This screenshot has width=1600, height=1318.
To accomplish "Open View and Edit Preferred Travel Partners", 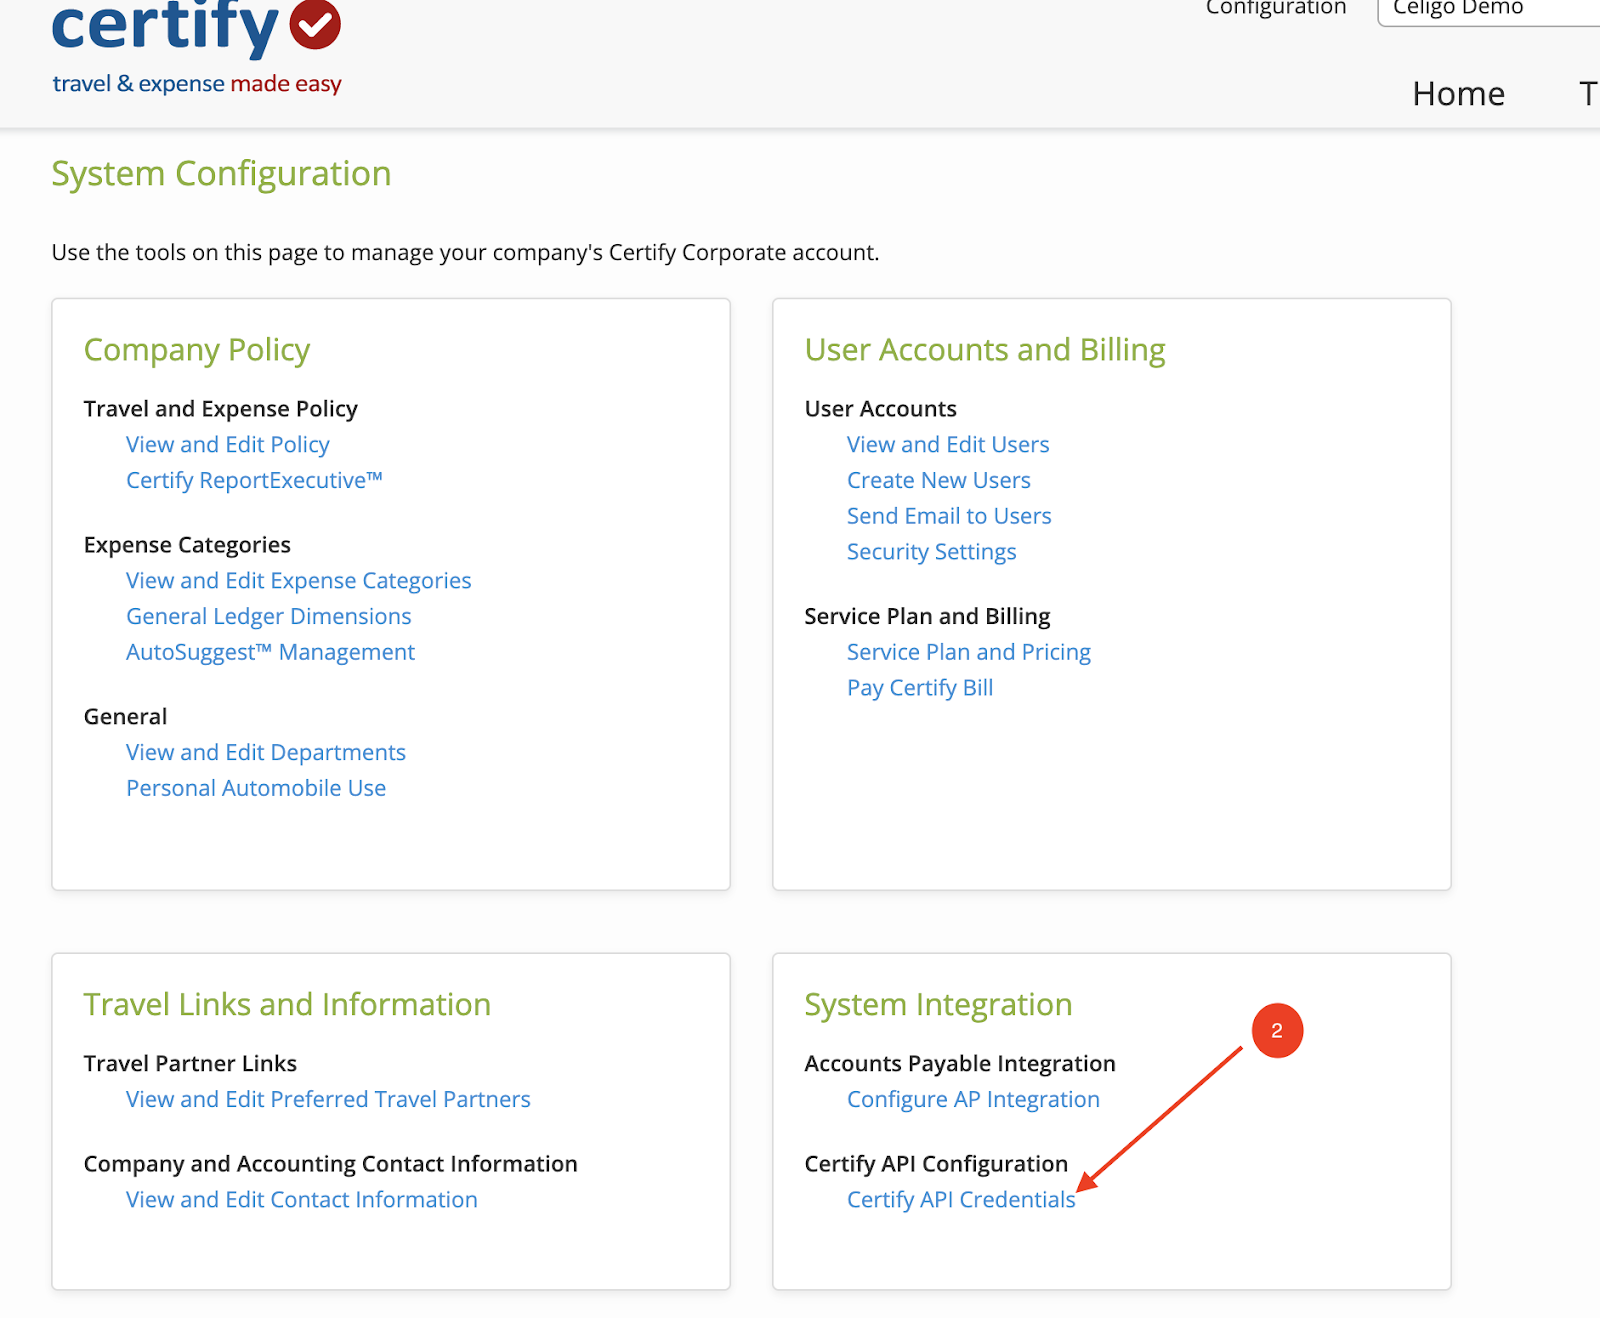I will coord(328,1100).
